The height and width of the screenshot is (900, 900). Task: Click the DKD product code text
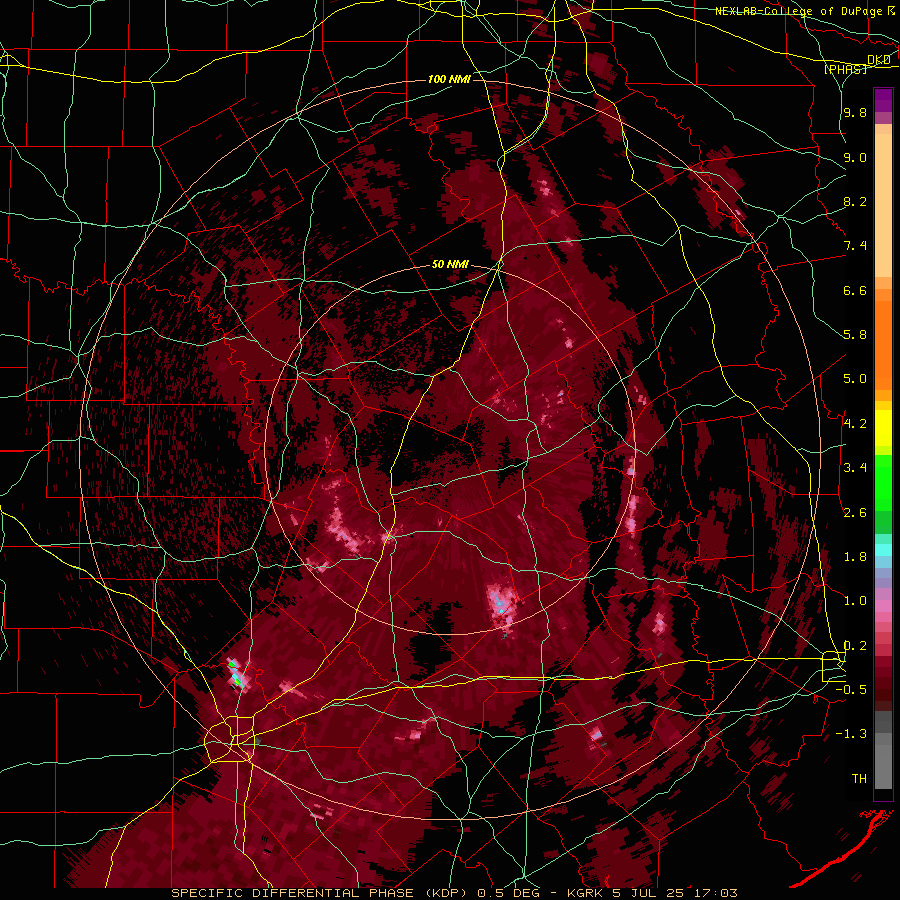[879, 60]
